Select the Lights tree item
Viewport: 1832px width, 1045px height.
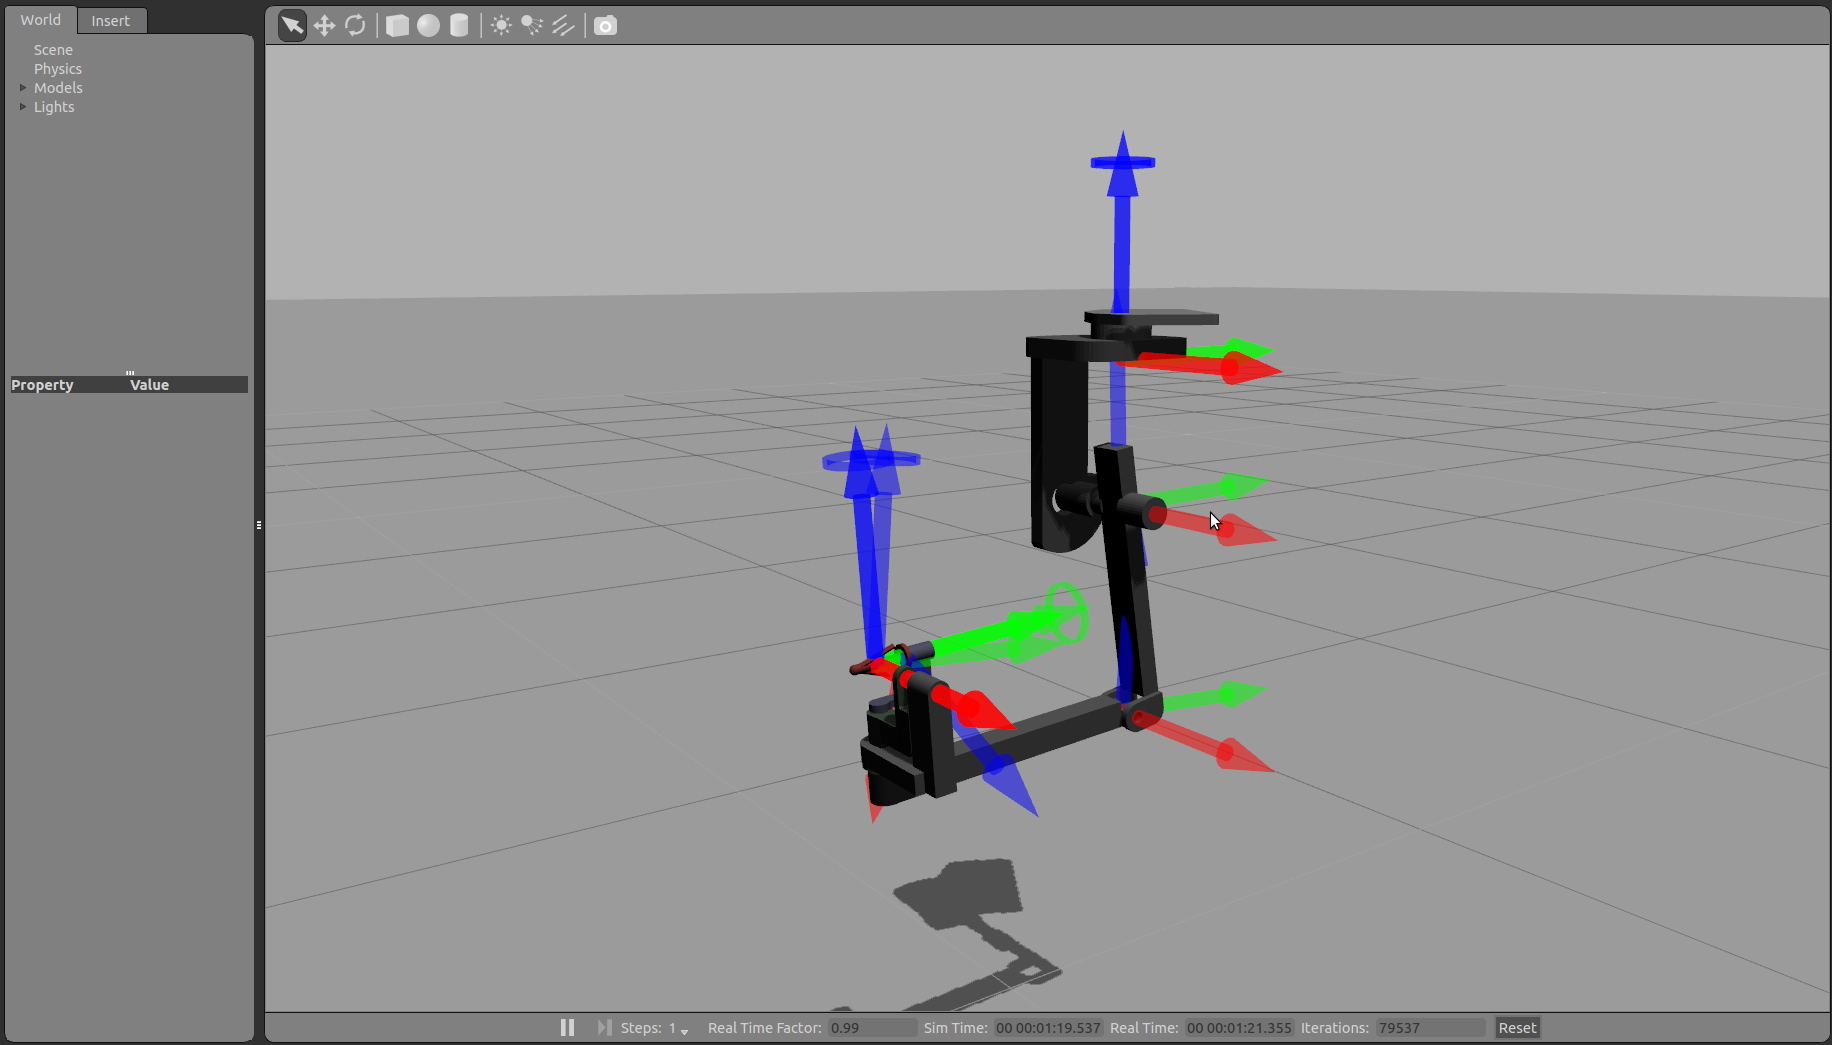(x=54, y=107)
